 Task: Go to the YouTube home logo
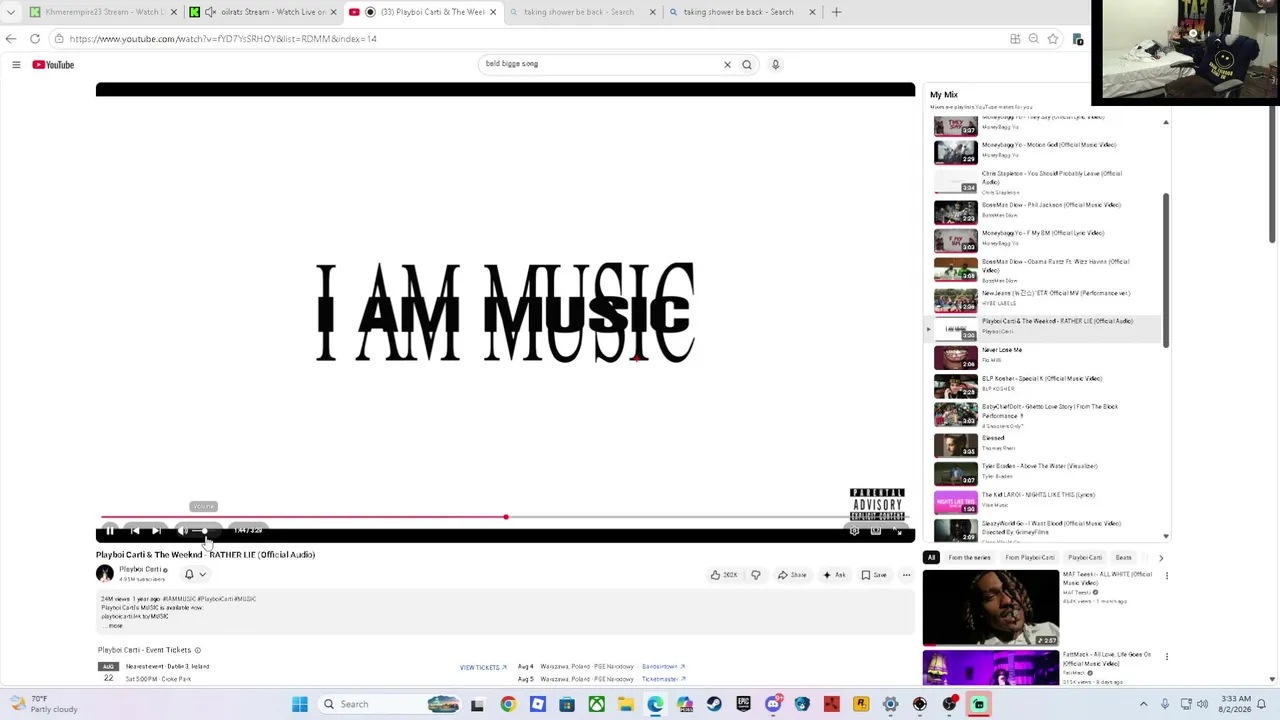[53, 65]
